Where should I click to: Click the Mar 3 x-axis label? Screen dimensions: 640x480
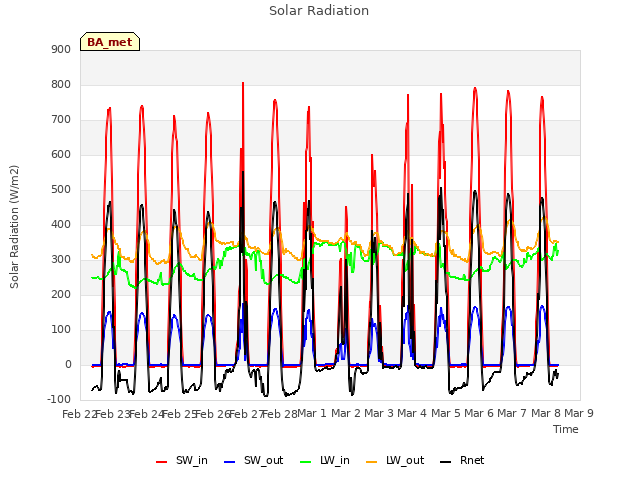(379, 413)
